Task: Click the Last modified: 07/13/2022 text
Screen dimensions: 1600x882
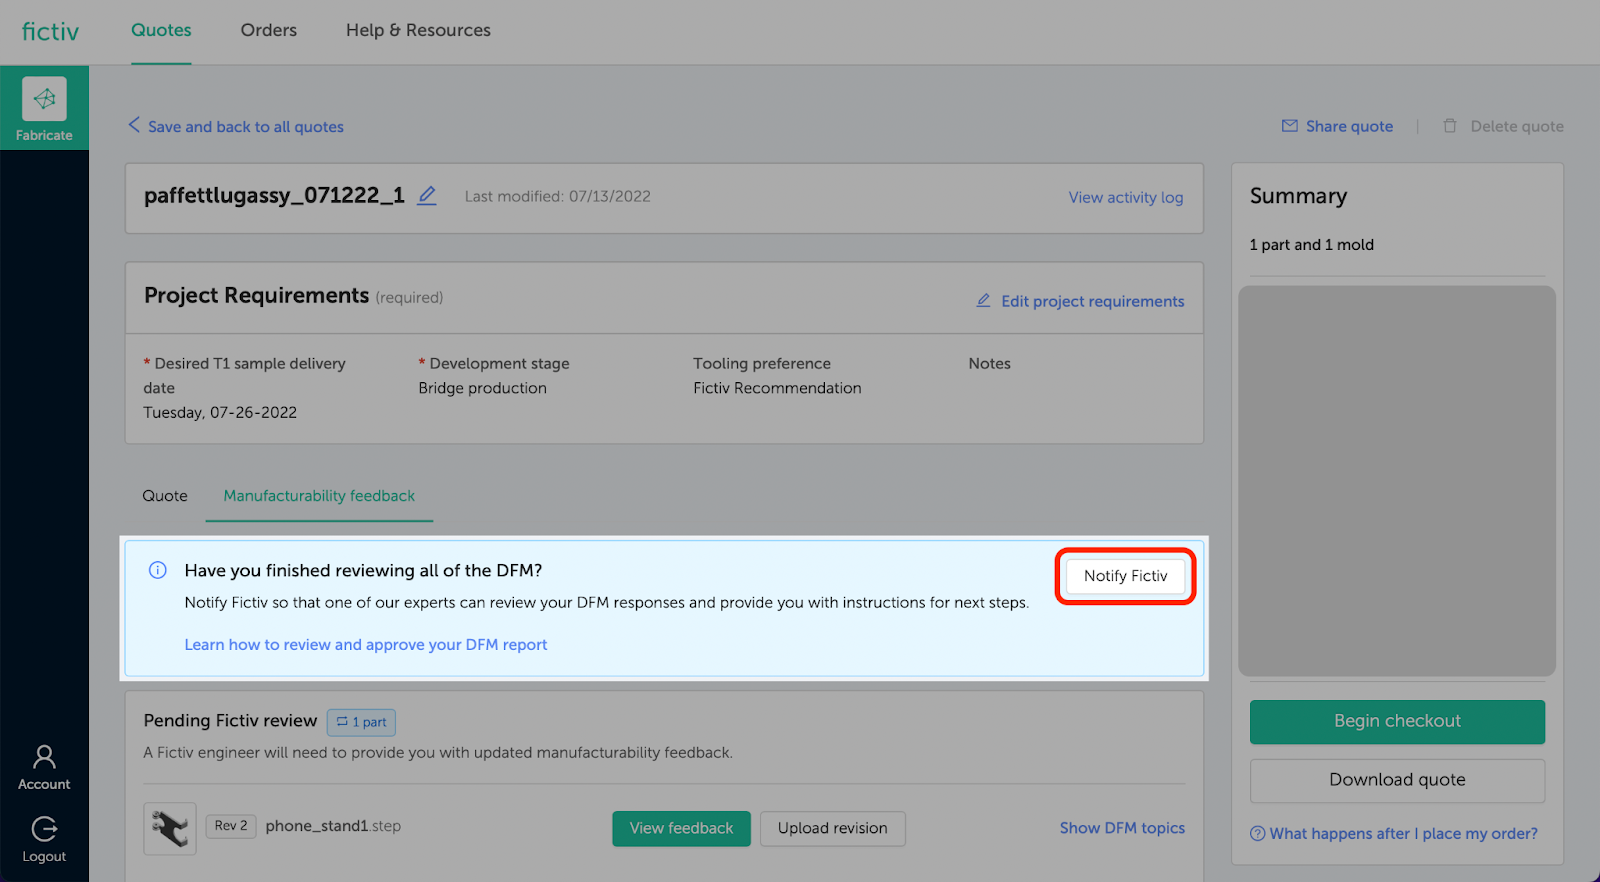Action: [557, 197]
